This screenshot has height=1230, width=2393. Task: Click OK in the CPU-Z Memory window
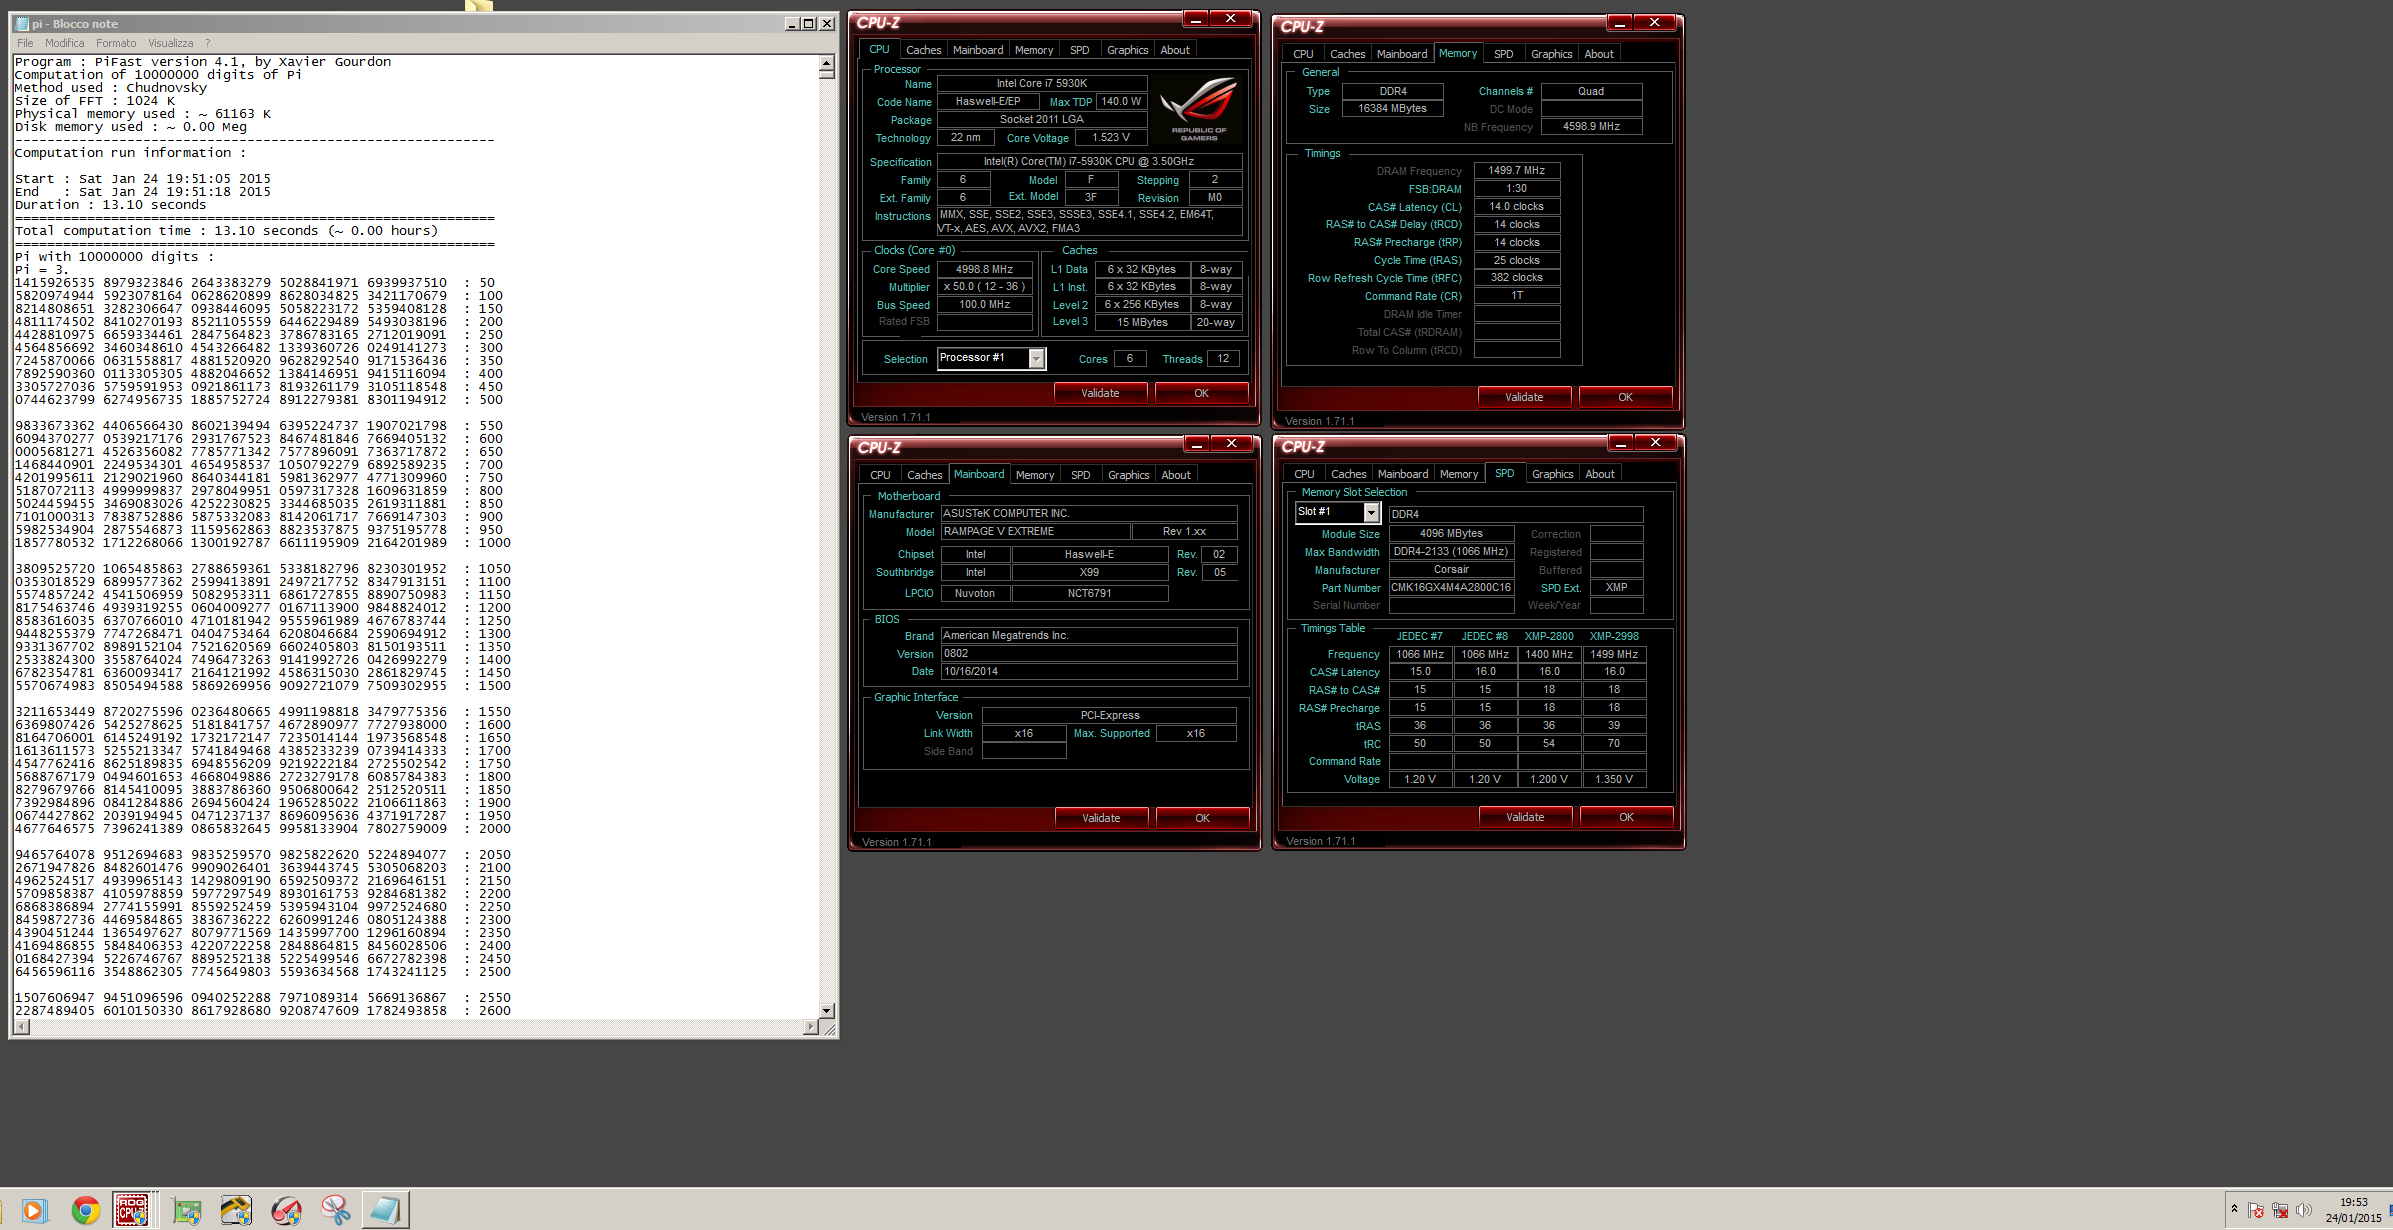pyautogui.click(x=1625, y=397)
